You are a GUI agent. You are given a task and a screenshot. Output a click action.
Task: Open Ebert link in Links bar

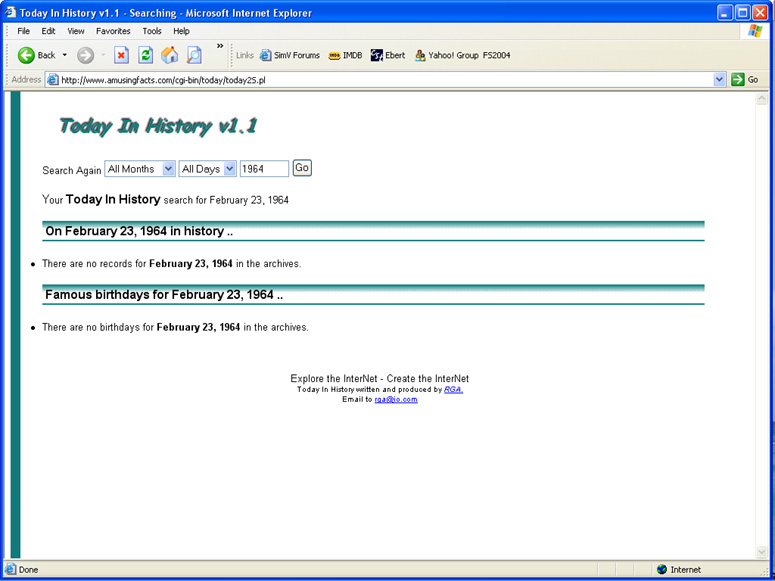pos(388,55)
